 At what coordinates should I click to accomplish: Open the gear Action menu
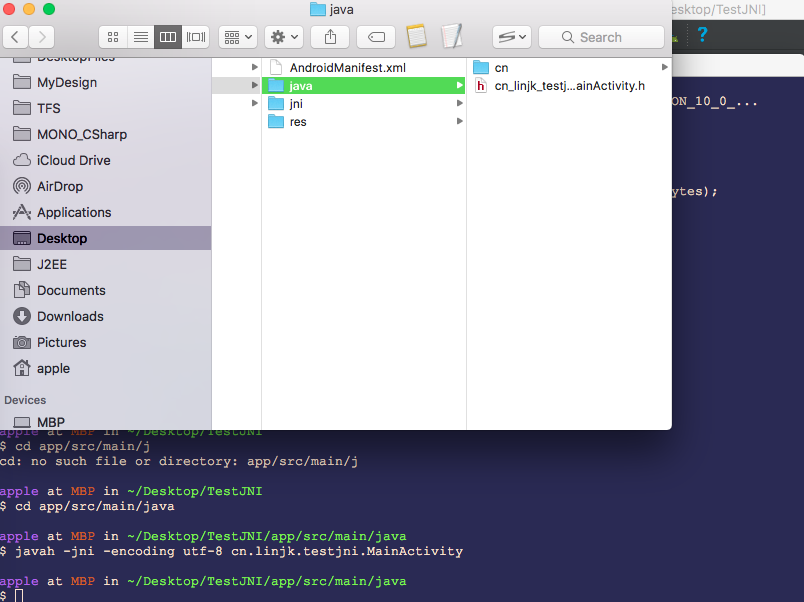point(284,37)
